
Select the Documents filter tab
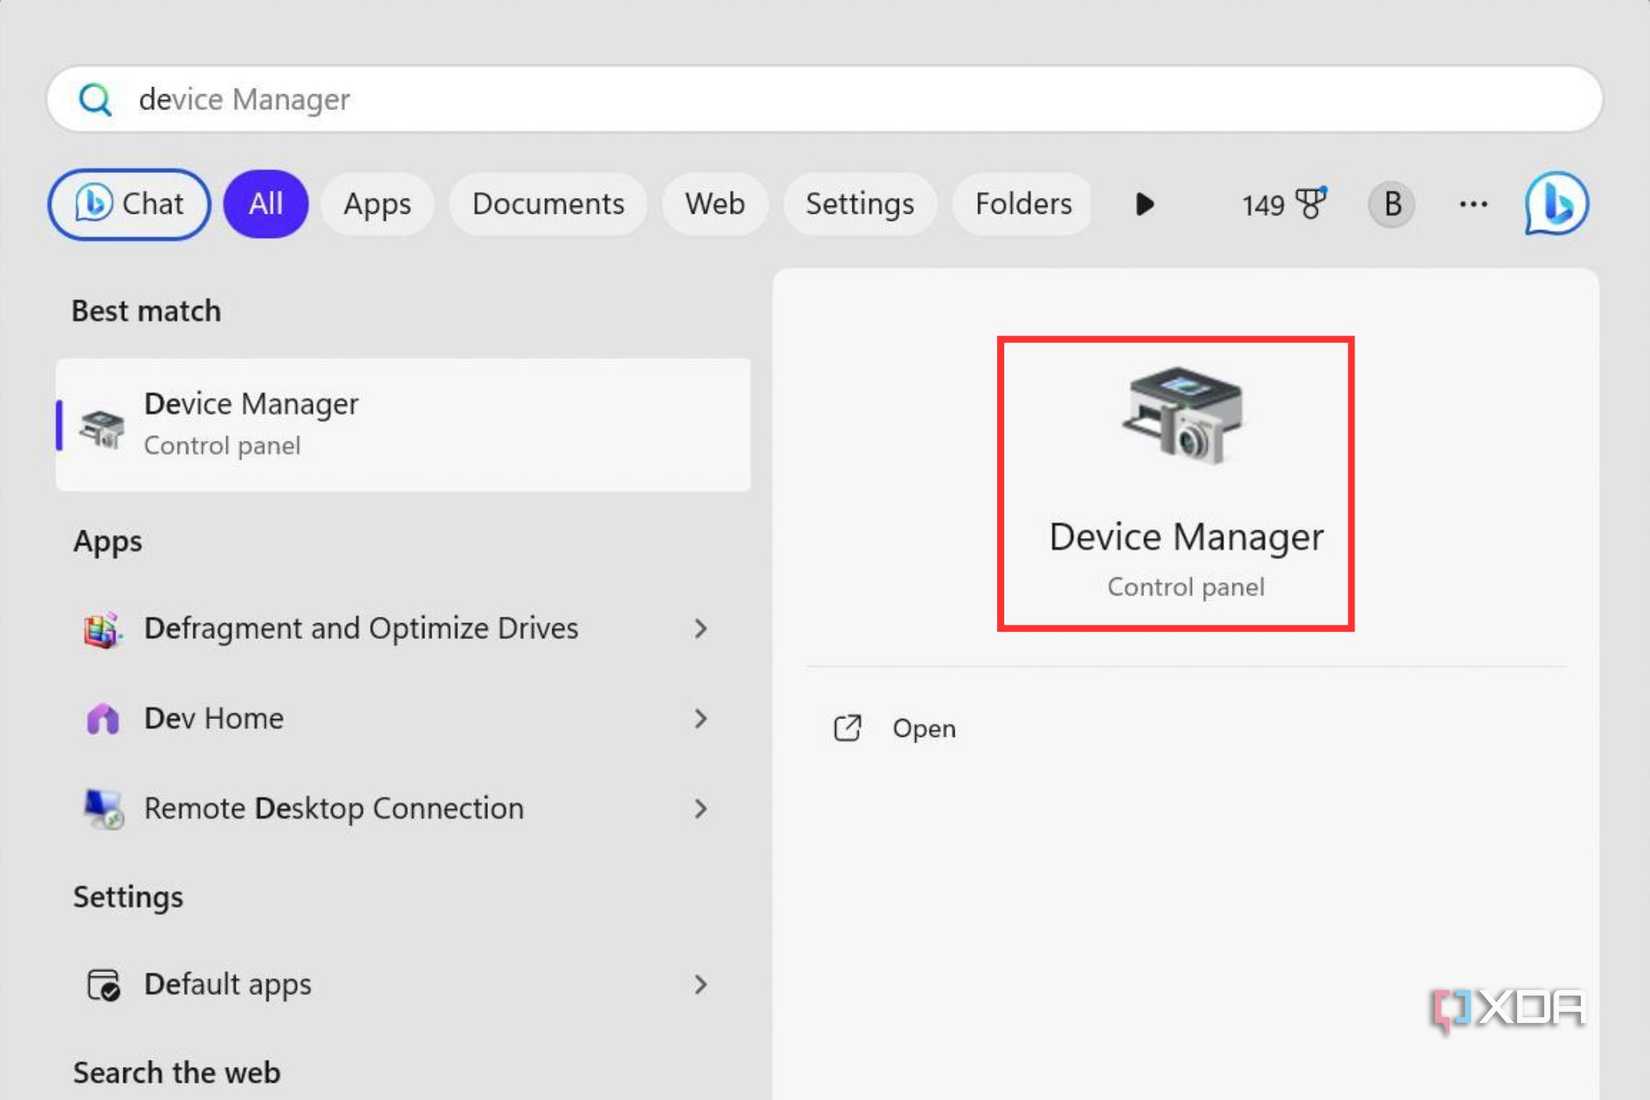(x=548, y=204)
